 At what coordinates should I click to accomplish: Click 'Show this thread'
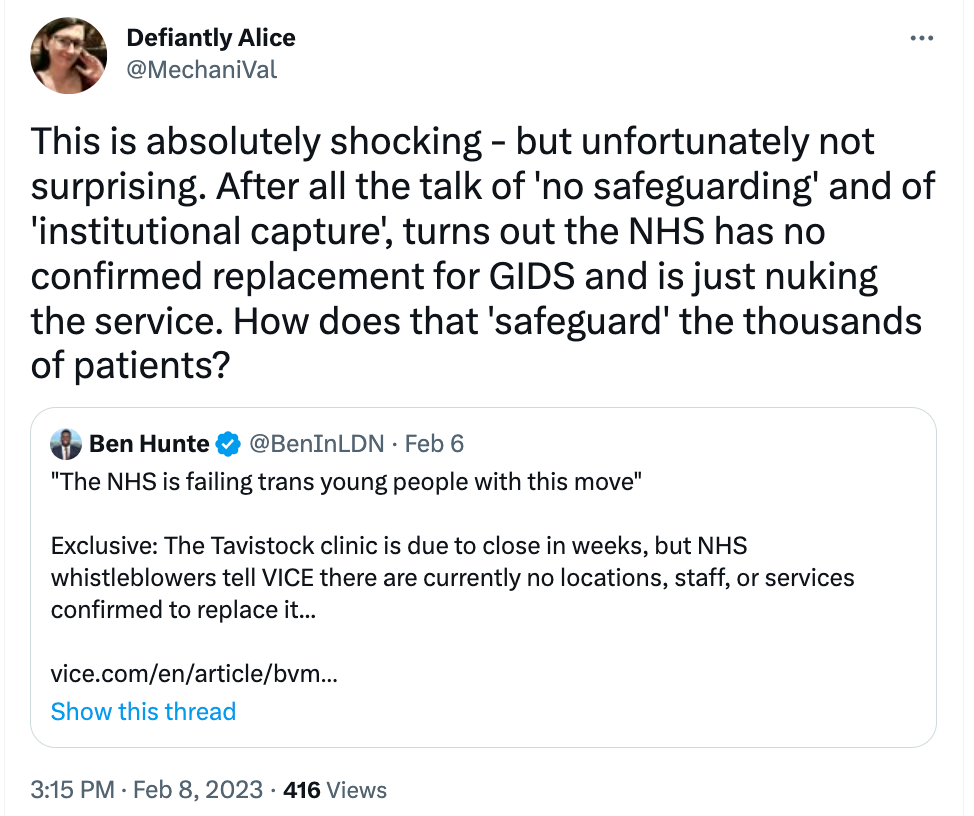[143, 711]
